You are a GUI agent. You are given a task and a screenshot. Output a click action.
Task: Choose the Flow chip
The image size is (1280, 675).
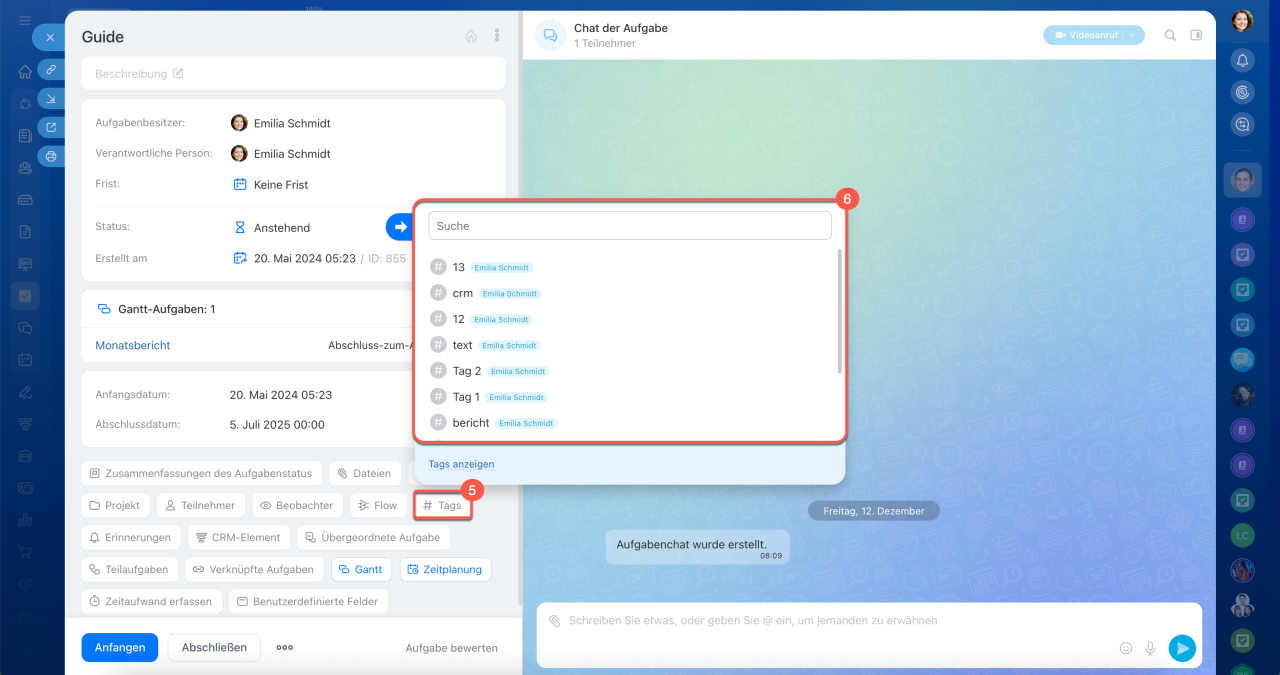coord(378,505)
